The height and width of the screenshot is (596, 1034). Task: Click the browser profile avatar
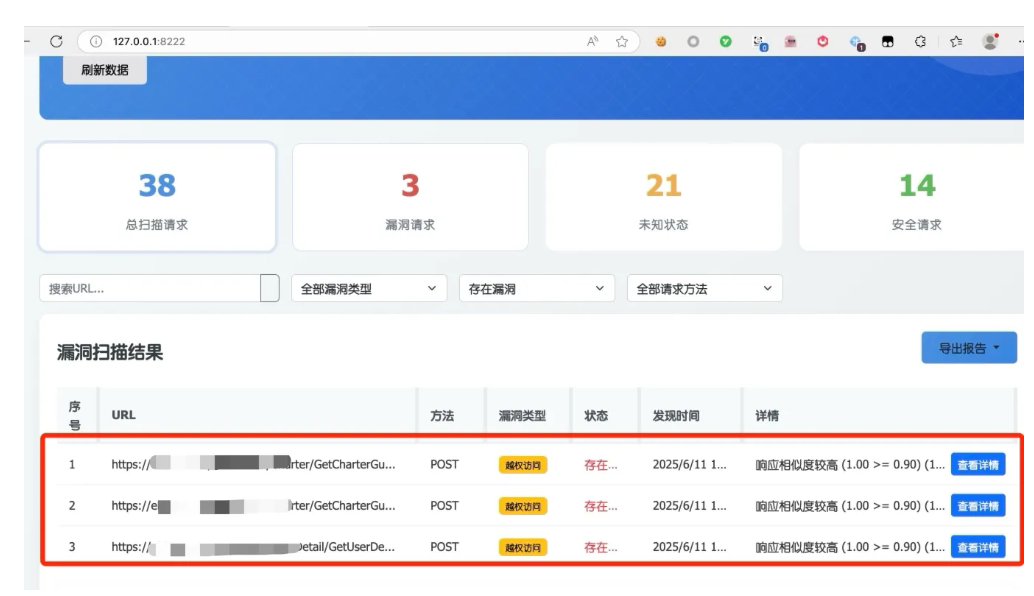pos(990,41)
